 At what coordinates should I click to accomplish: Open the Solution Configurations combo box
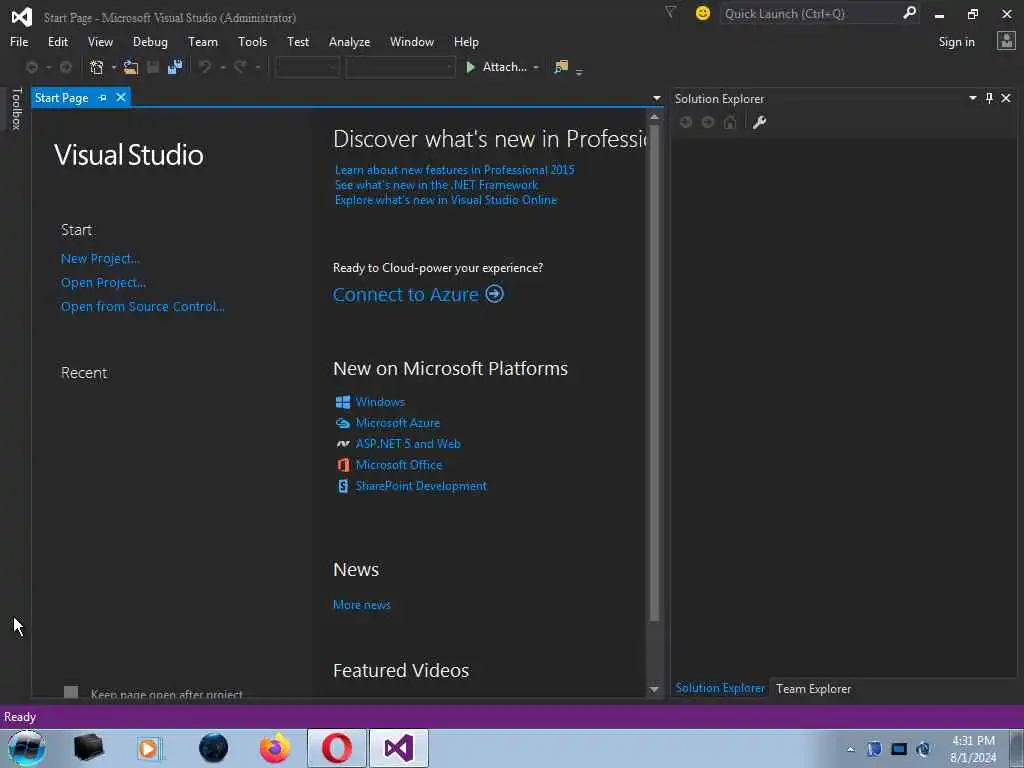[x=308, y=67]
